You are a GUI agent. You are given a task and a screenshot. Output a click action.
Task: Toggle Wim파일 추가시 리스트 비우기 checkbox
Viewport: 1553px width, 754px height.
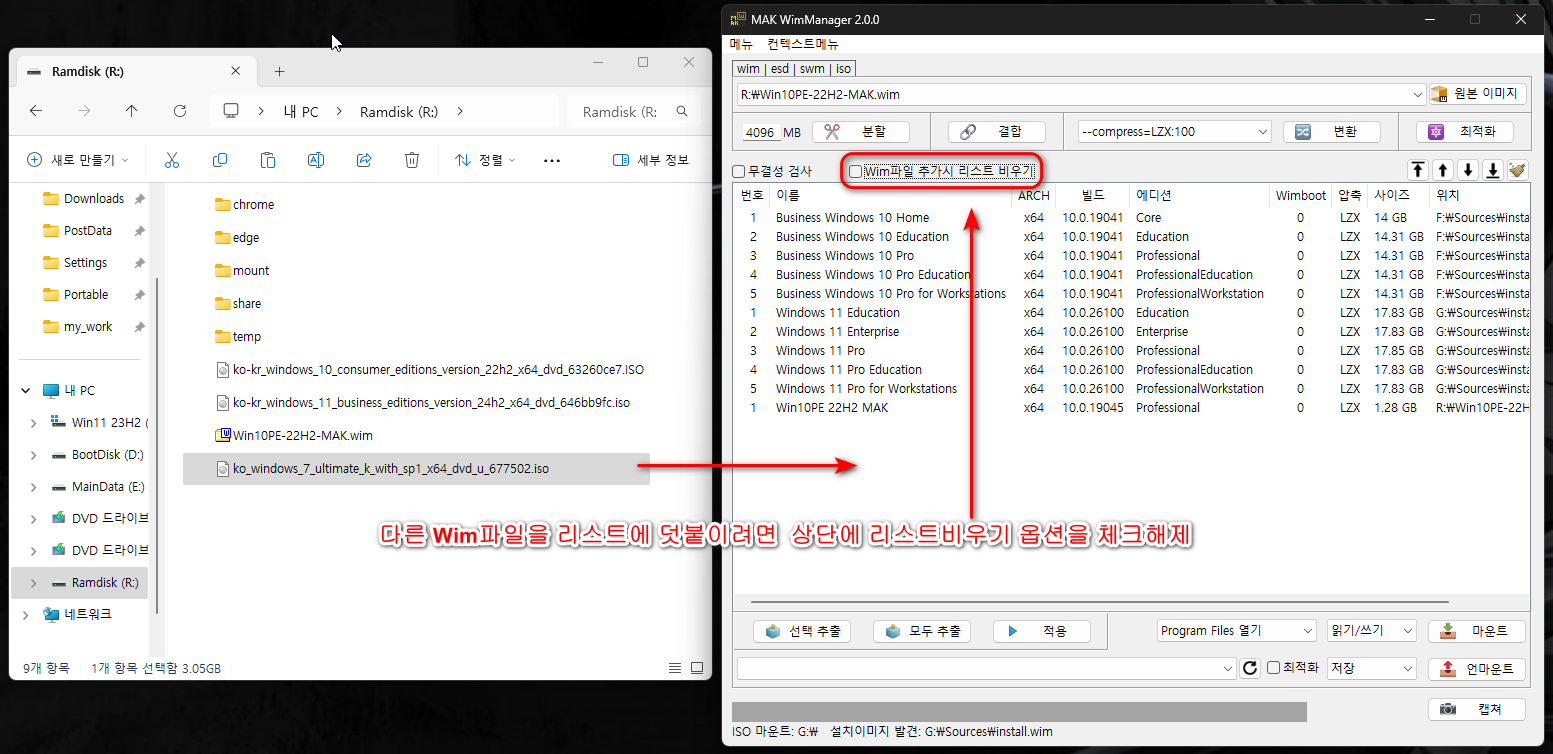pyautogui.click(x=855, y=171)
